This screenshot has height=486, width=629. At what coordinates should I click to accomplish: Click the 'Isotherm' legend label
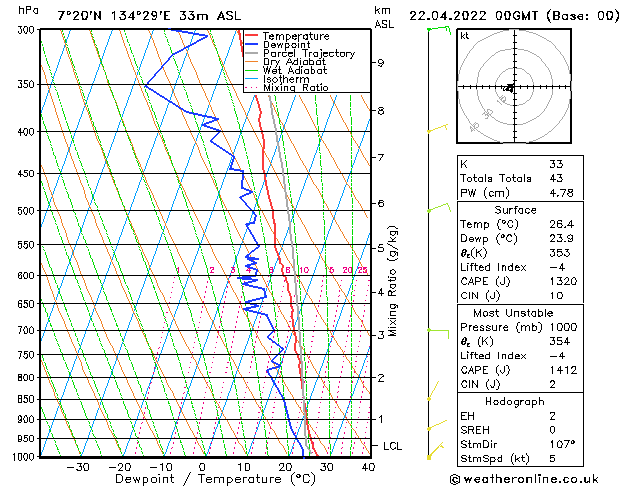point(286,79)
